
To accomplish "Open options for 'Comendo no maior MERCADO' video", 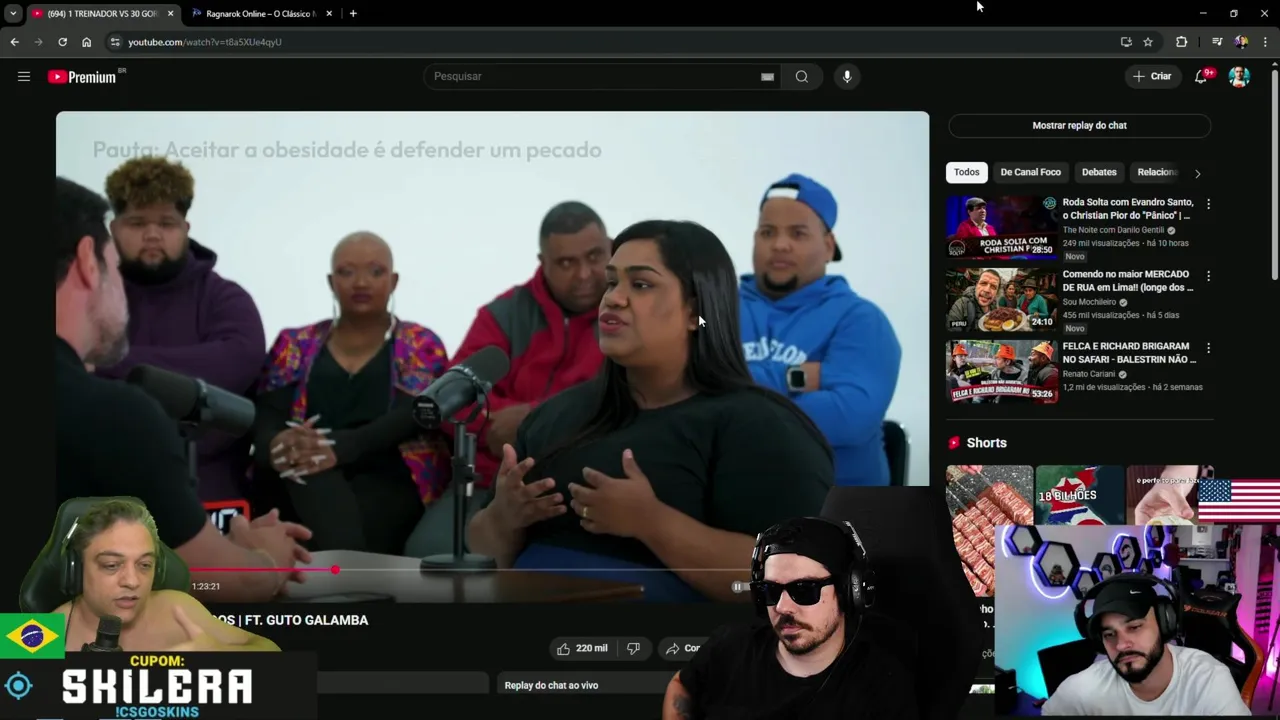I will pyautogui.click(x=1208, y=276).
